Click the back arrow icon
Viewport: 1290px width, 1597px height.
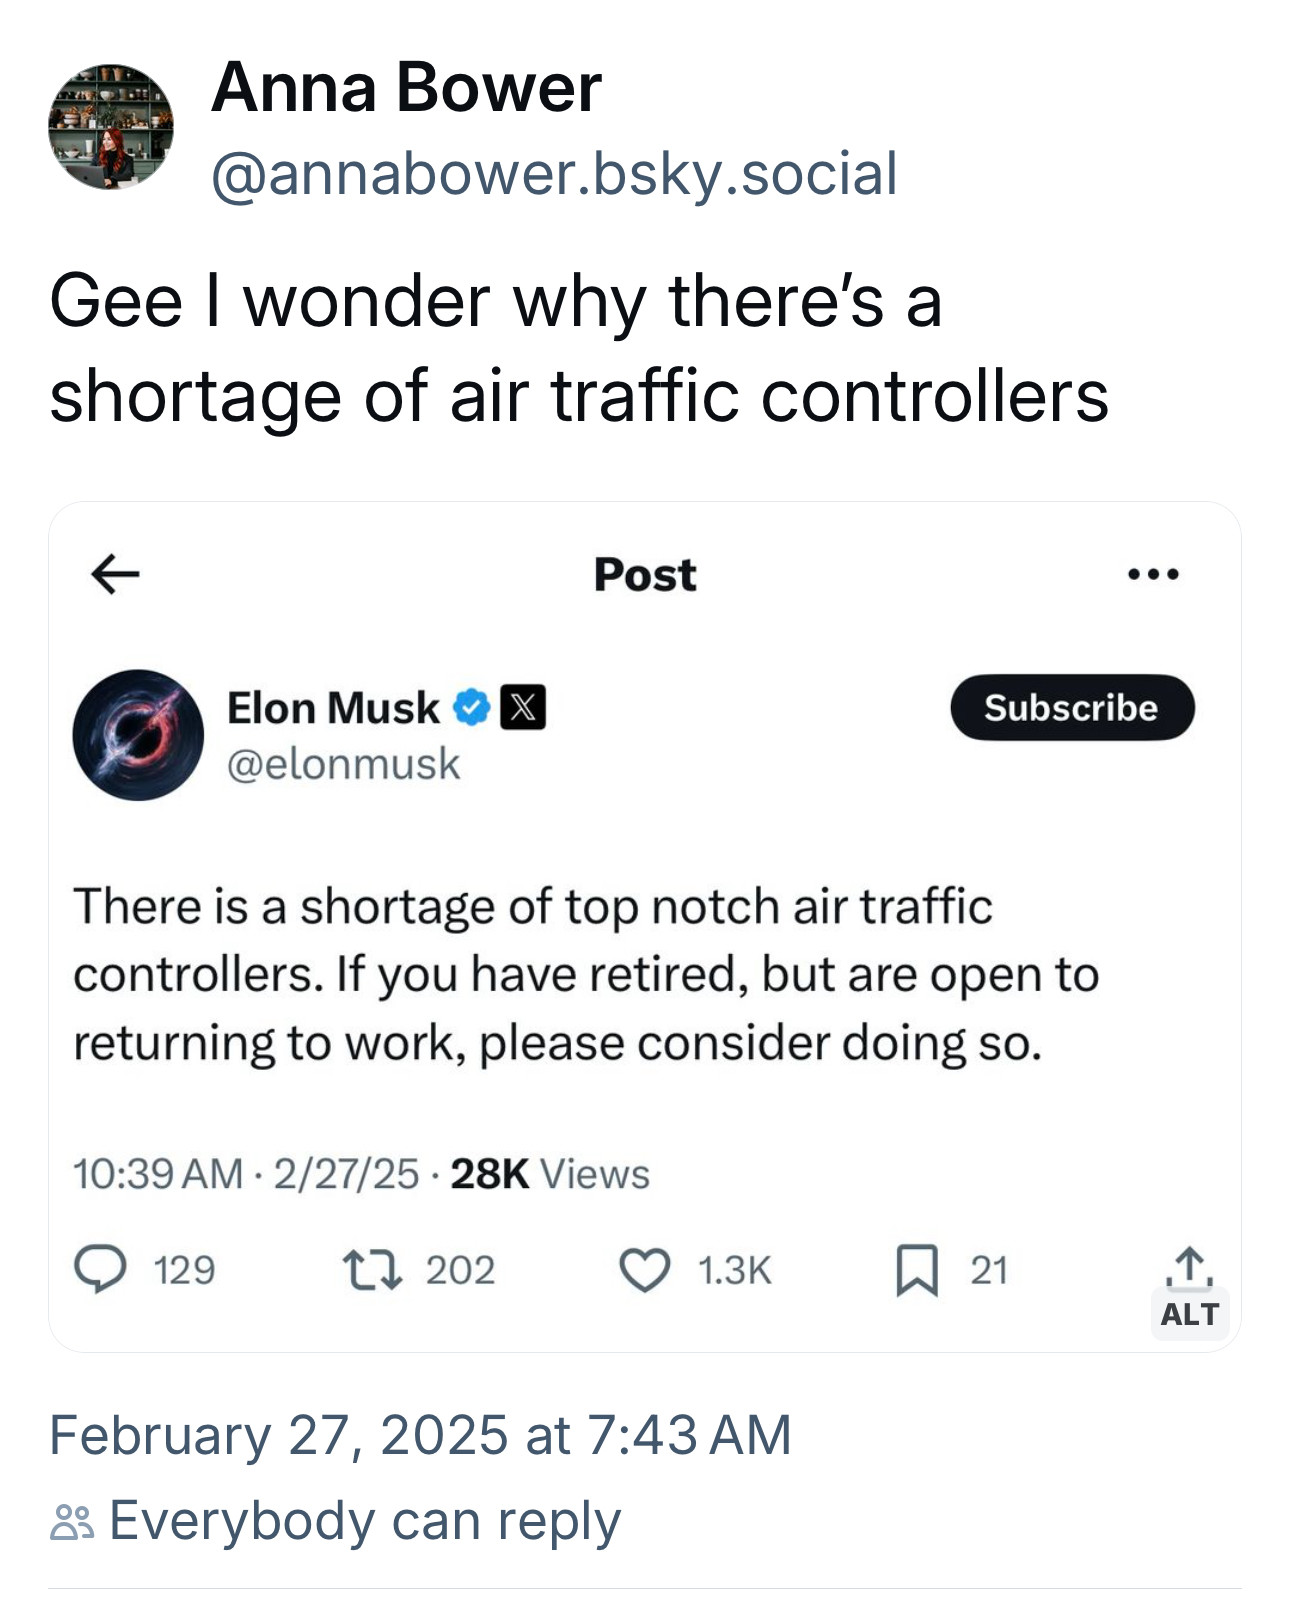115,574
